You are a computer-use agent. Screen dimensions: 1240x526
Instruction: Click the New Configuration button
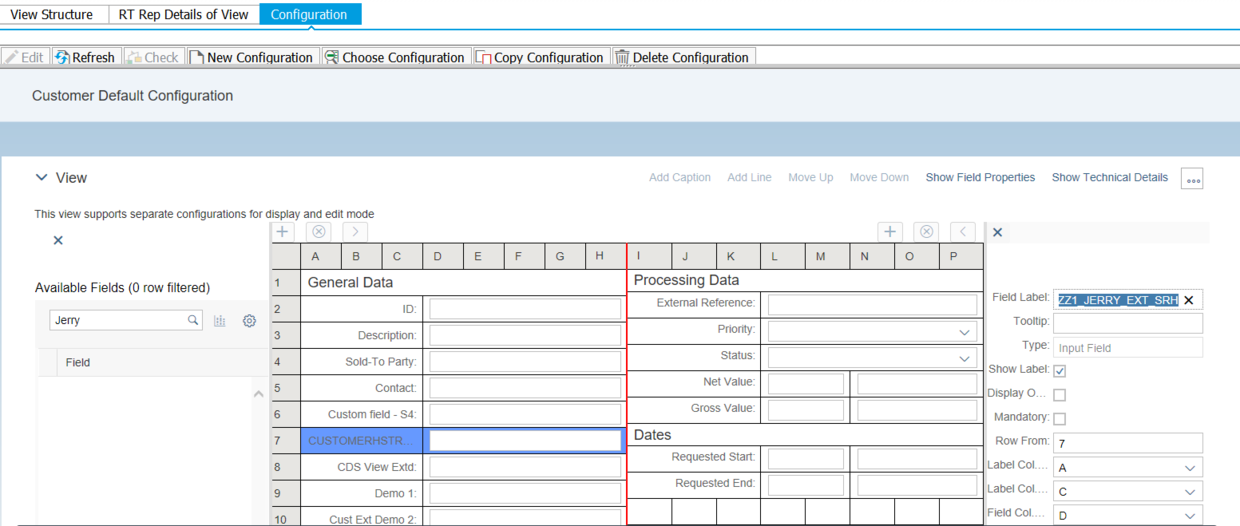click(252, 57)
